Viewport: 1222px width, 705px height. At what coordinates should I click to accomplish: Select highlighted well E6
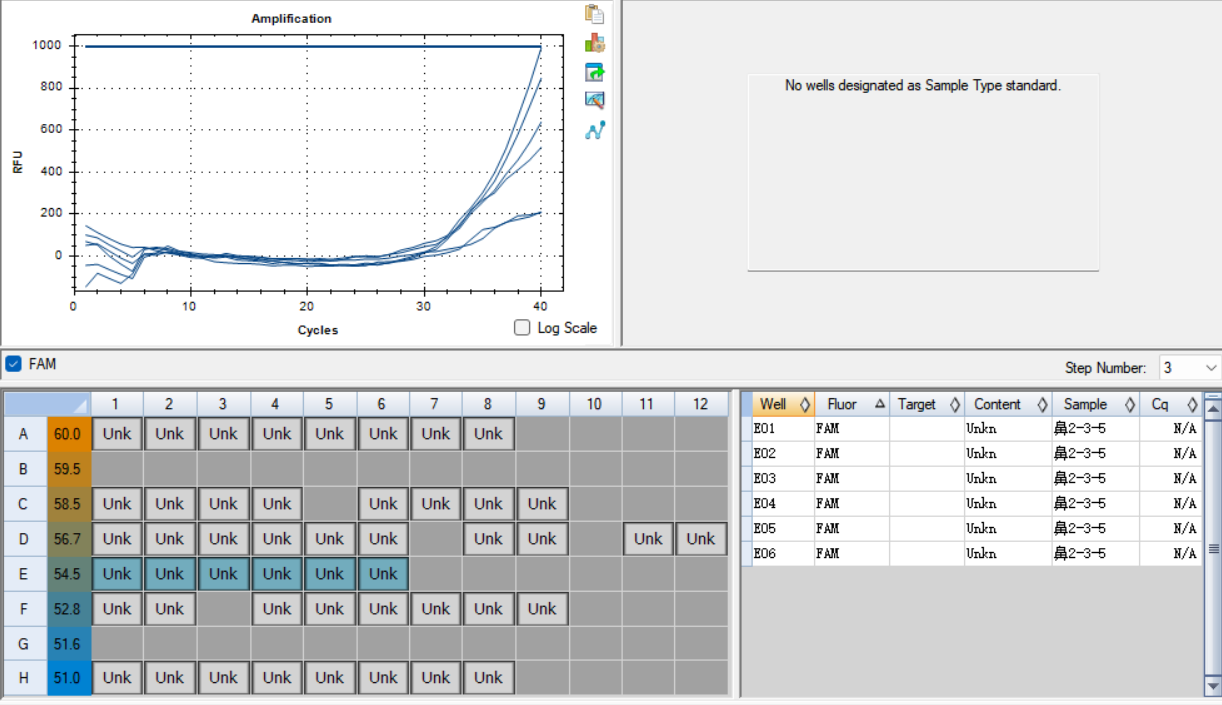coord(383,574)
